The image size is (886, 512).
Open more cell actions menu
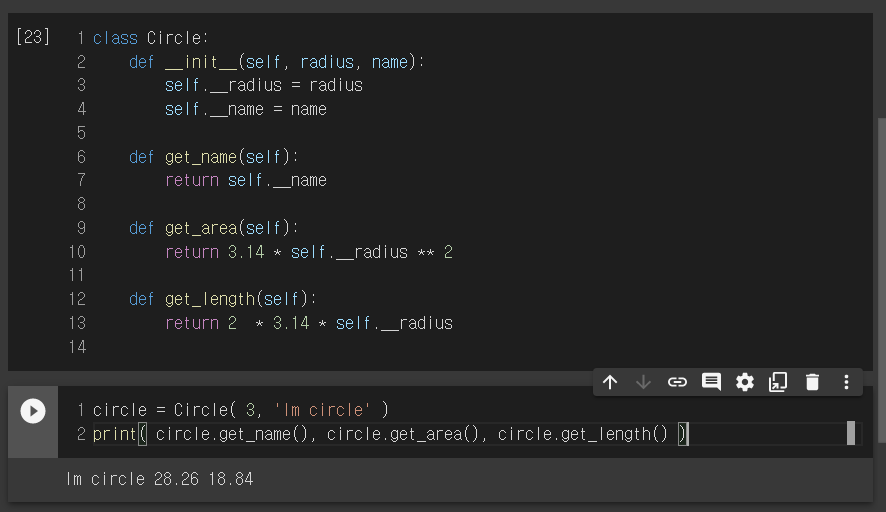coord(846,383)
